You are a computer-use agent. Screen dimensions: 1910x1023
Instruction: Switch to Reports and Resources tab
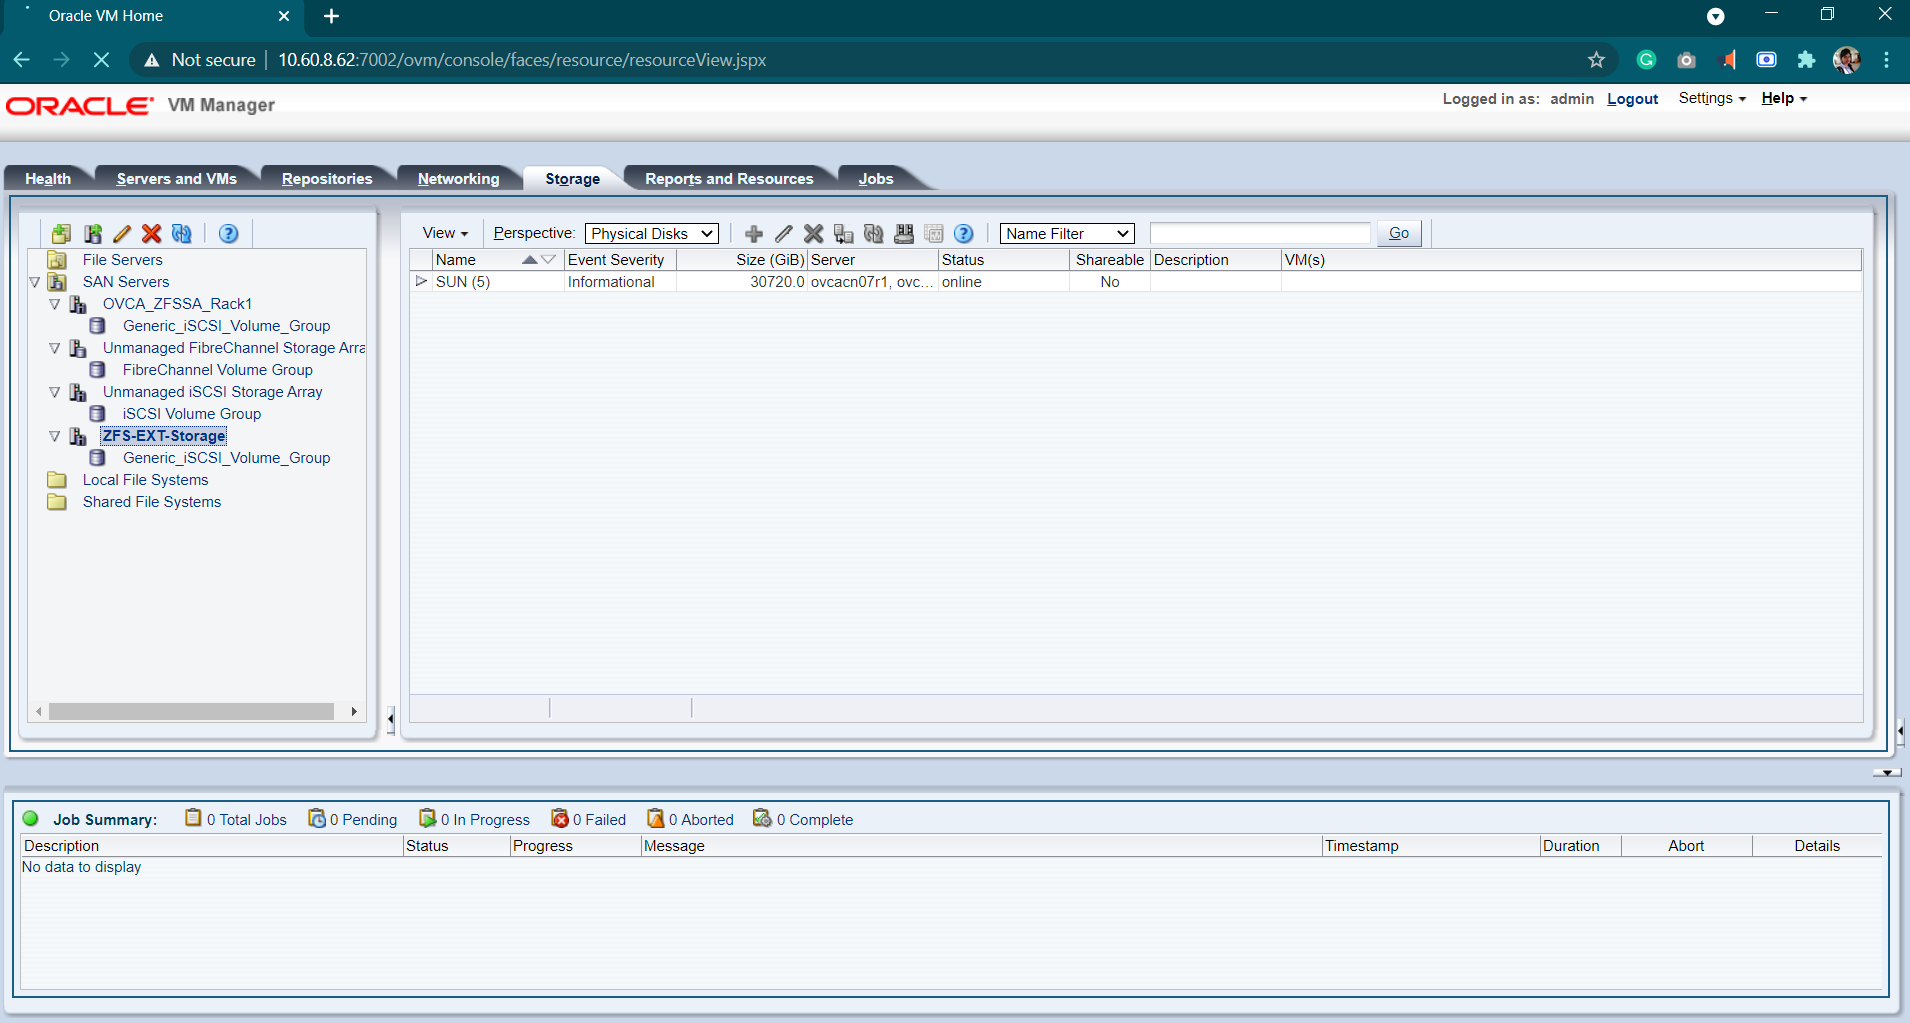pos(729,178)
